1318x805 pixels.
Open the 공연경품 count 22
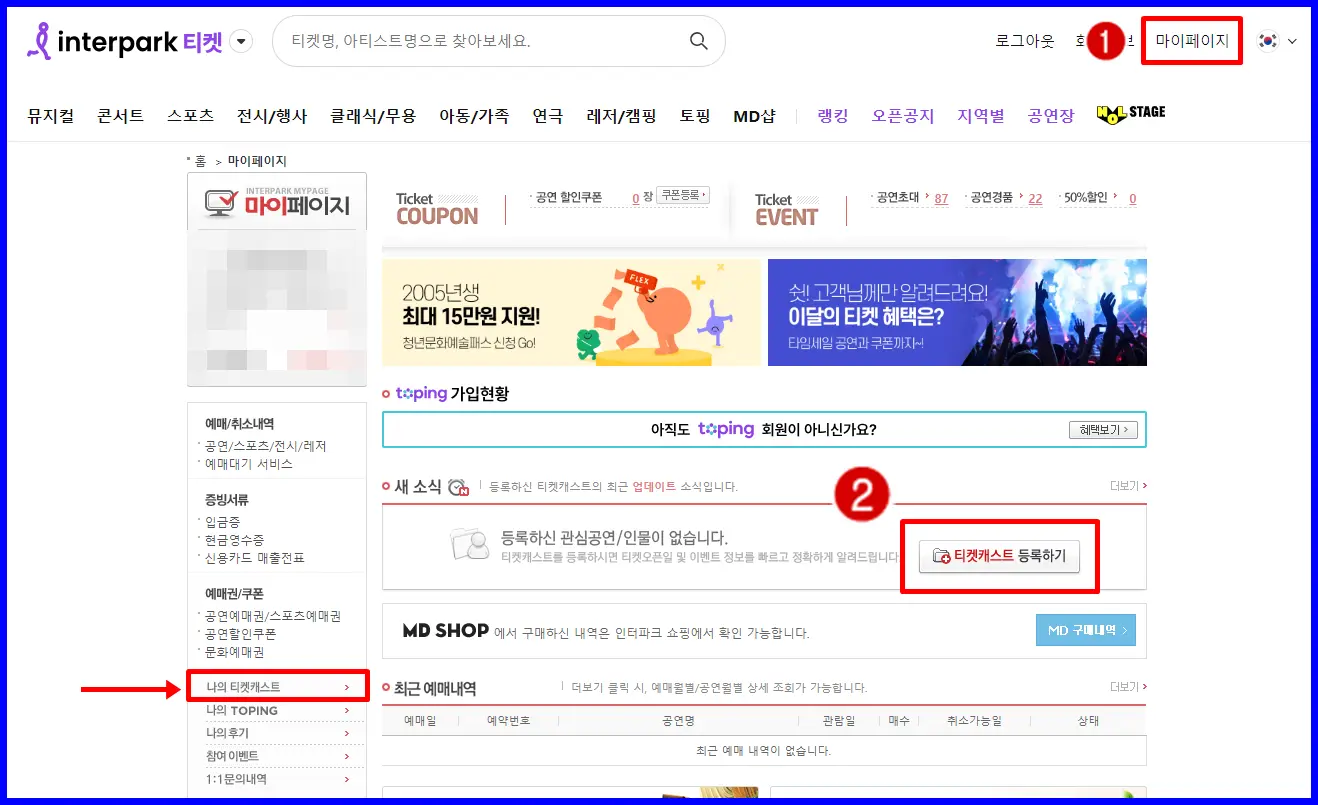[1035, 199]
